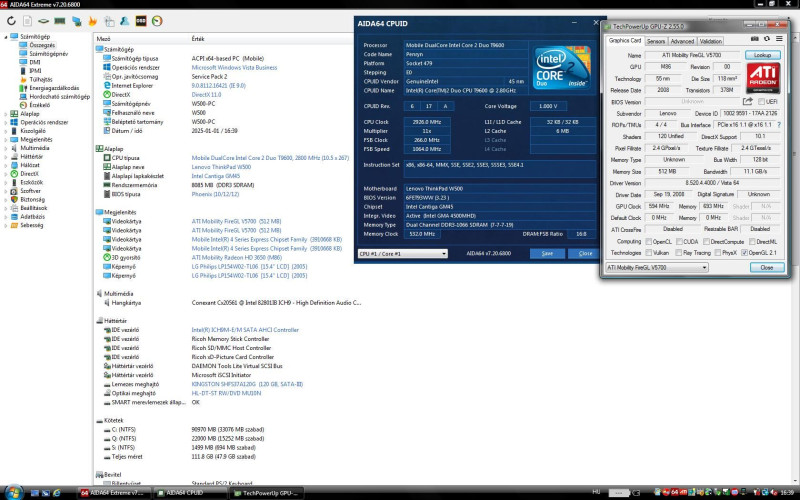This screenshot has height=500, width=800.
Task: Select Hordozható számítógép in the sidebar tree
Action: 59,96
